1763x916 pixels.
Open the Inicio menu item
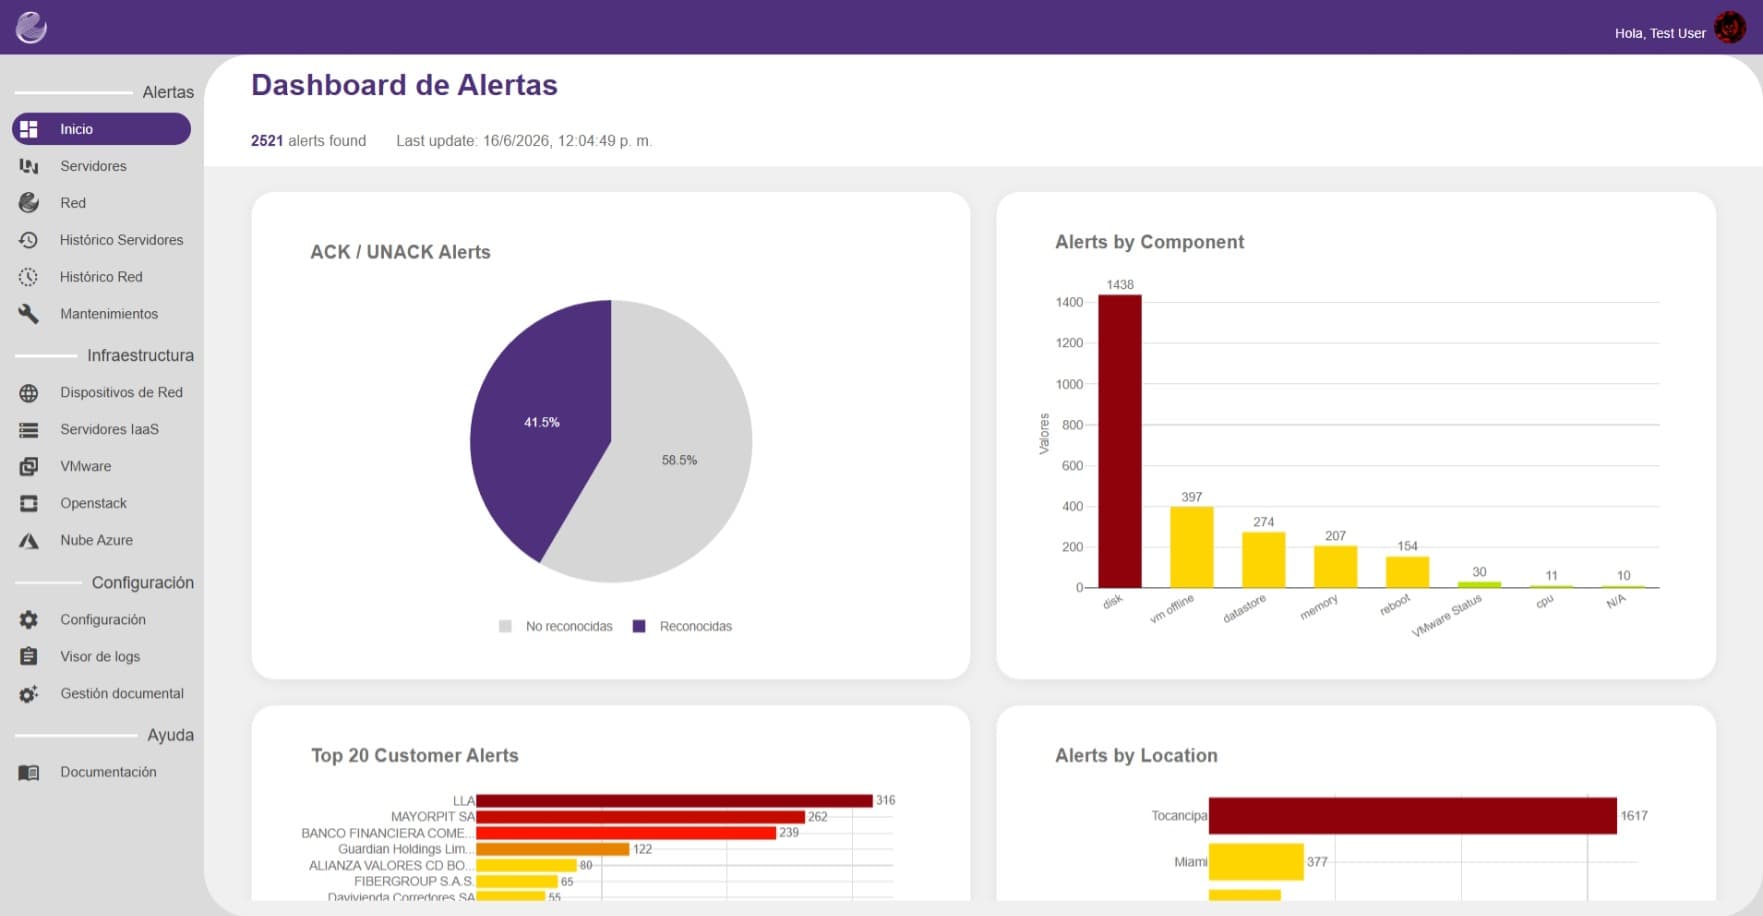coord(101,129)
